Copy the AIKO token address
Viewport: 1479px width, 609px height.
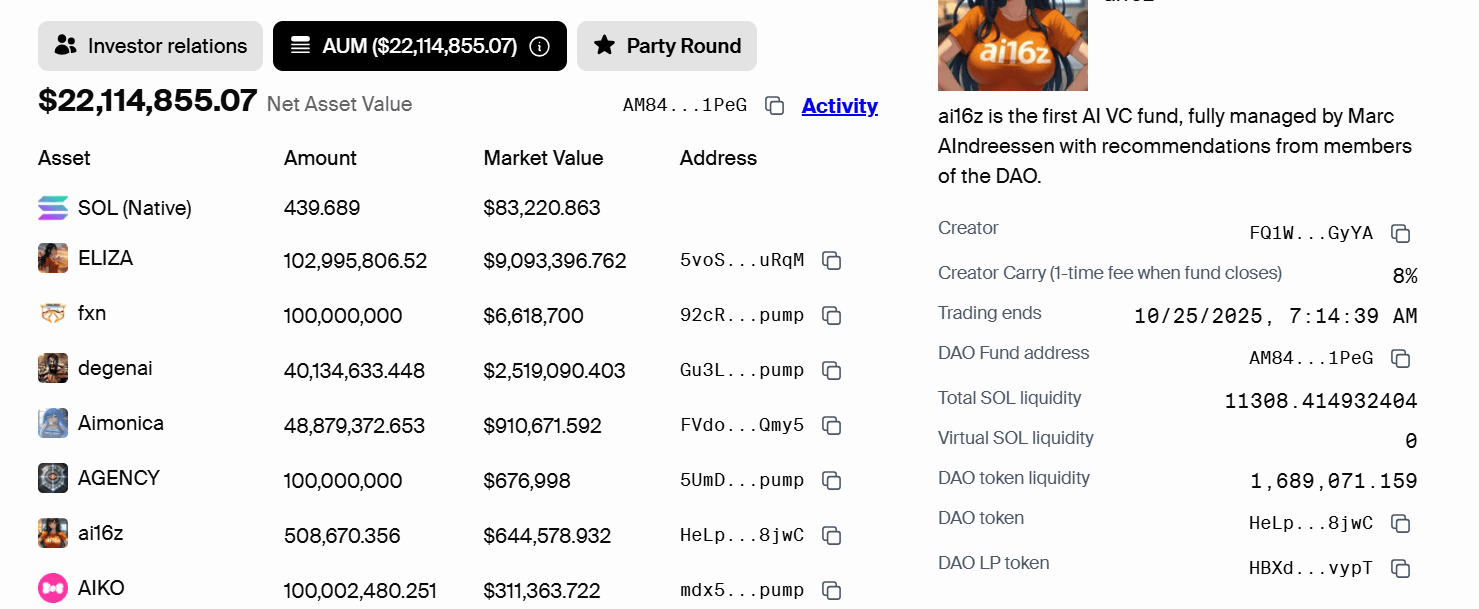coord(831,591)
